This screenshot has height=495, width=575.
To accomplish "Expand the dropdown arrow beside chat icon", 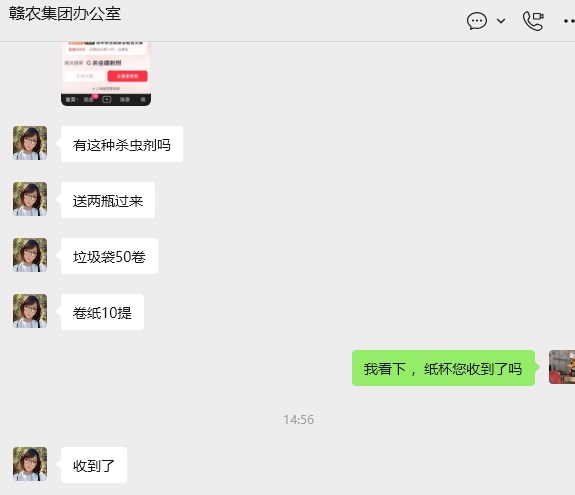I will tap(501, 21).
